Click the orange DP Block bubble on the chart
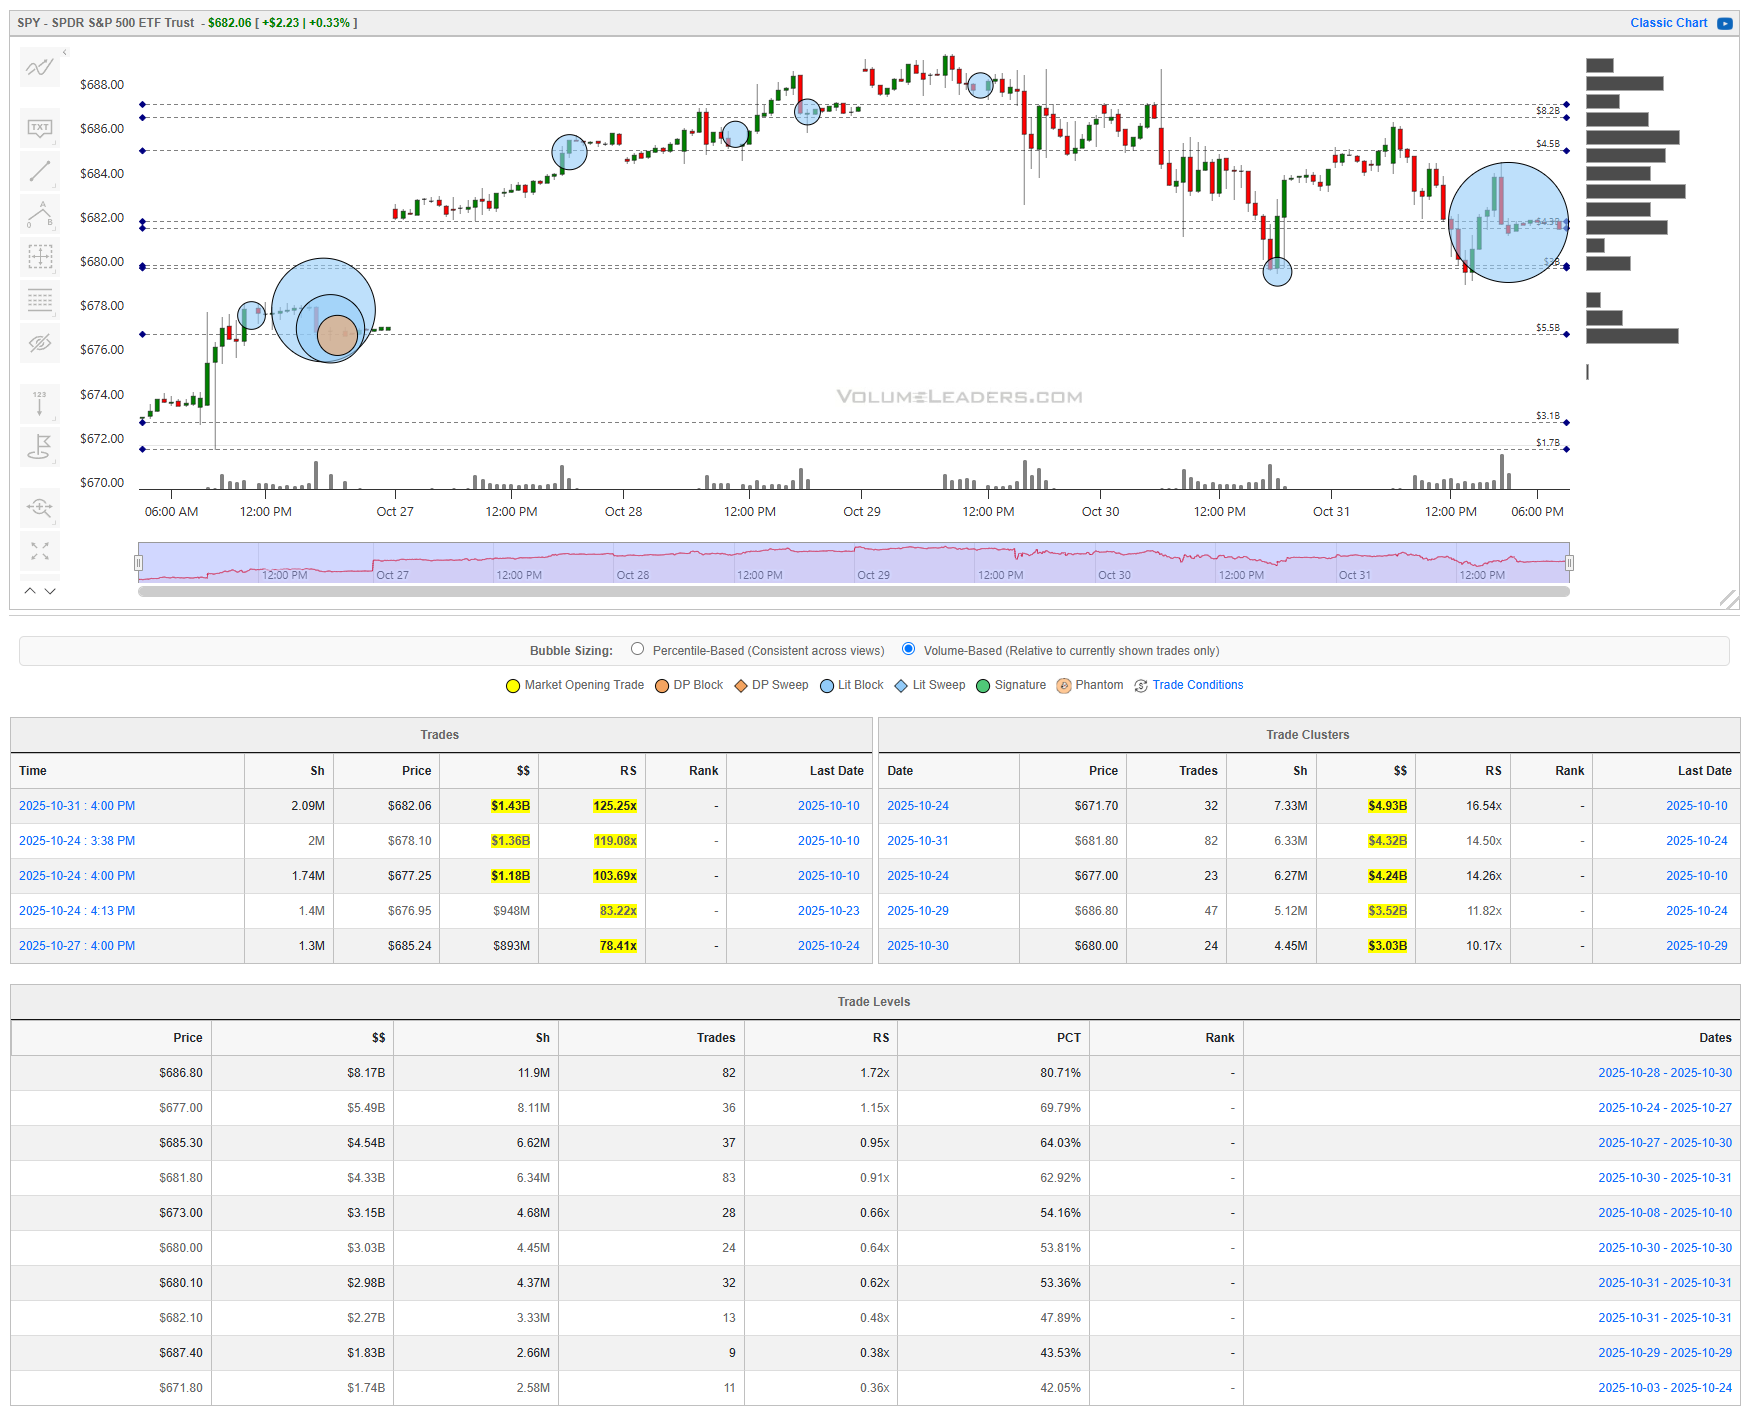 tap(337, 335)
